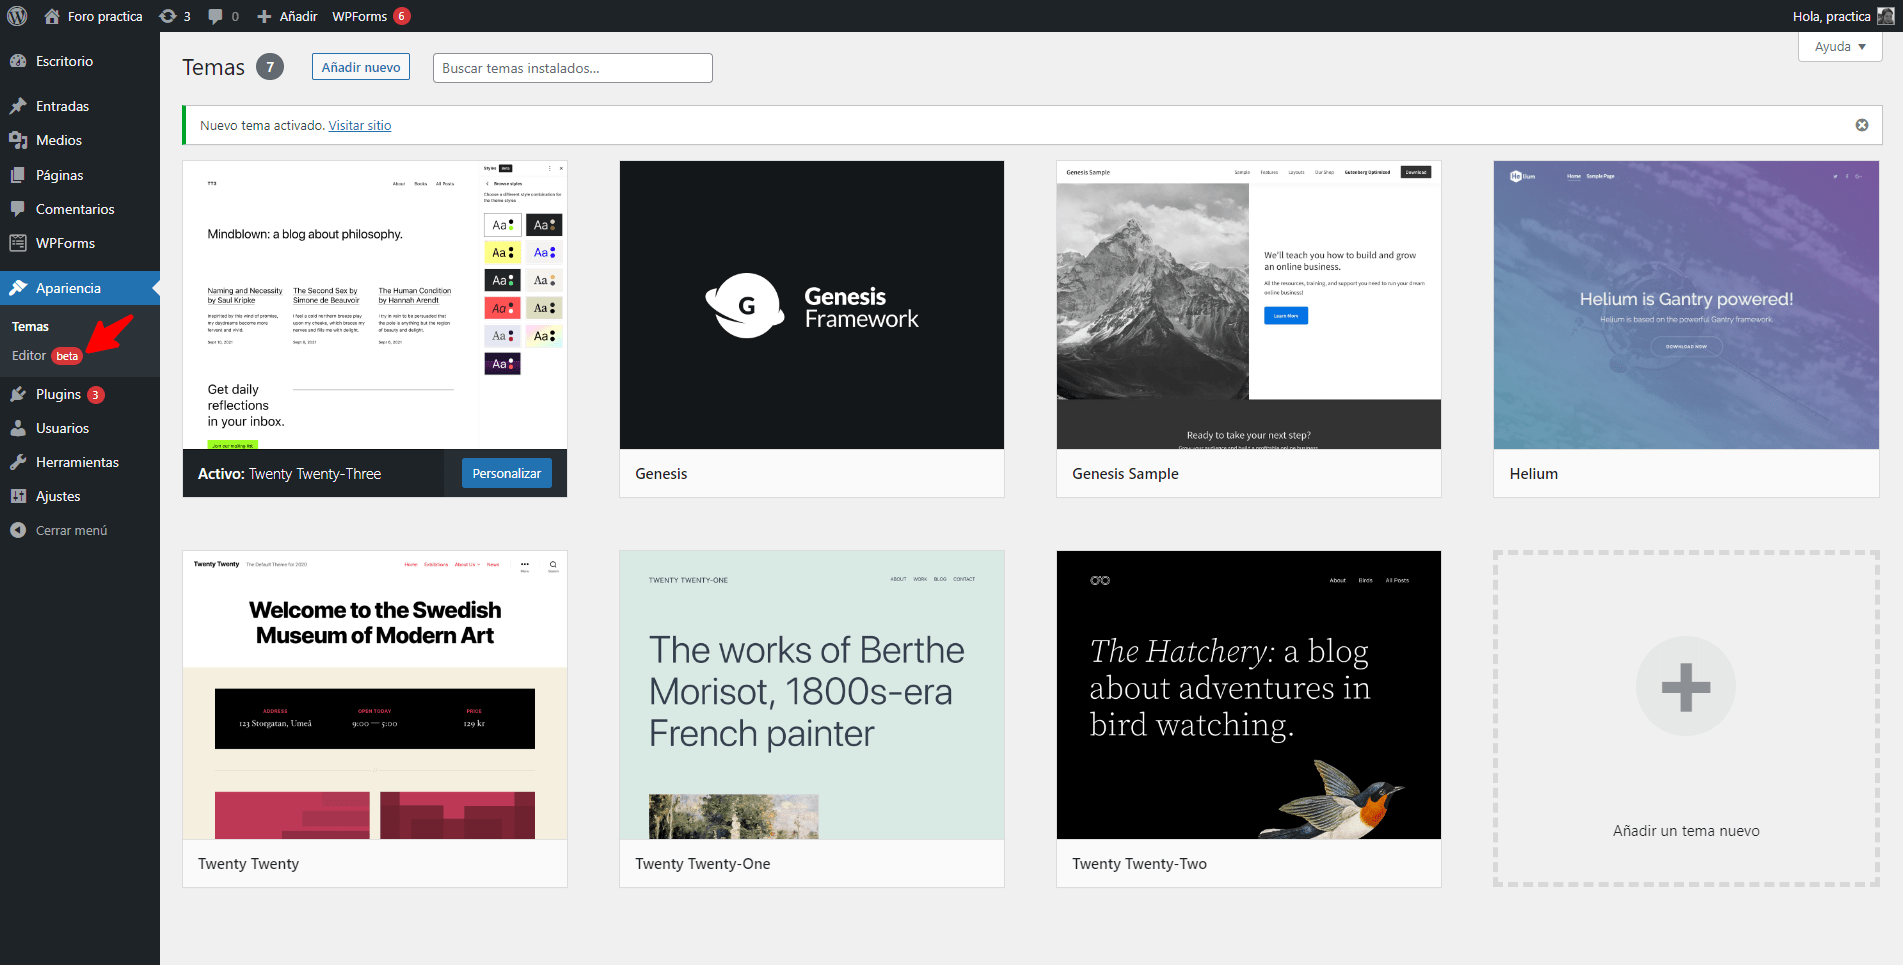Follow the Visitar sitio link
Viewport: 1903px width, 965px height.
point(360,126)
